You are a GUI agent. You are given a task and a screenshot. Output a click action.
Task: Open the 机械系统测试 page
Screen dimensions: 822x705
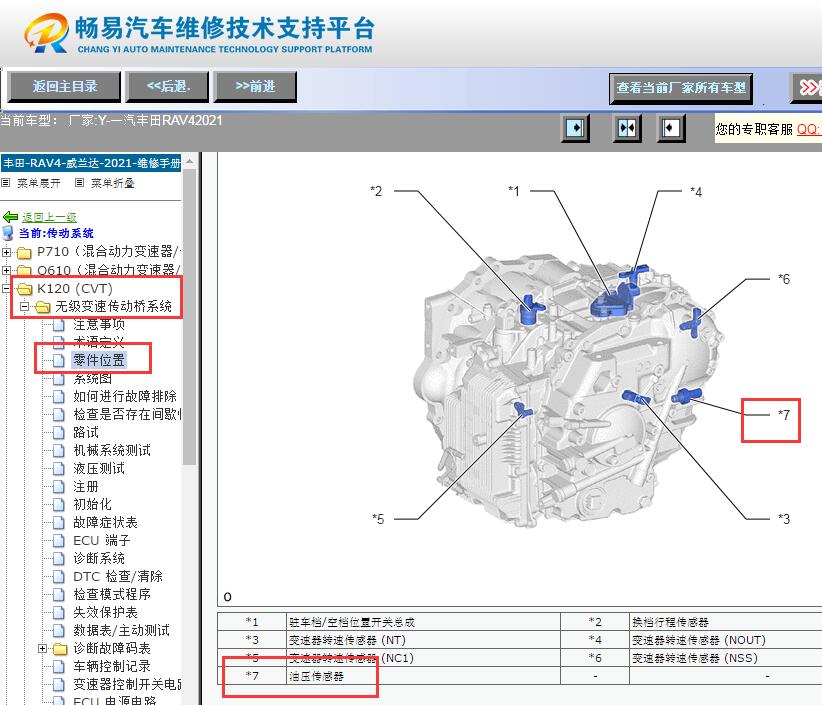pyautogui.click(x=112, y=450)
